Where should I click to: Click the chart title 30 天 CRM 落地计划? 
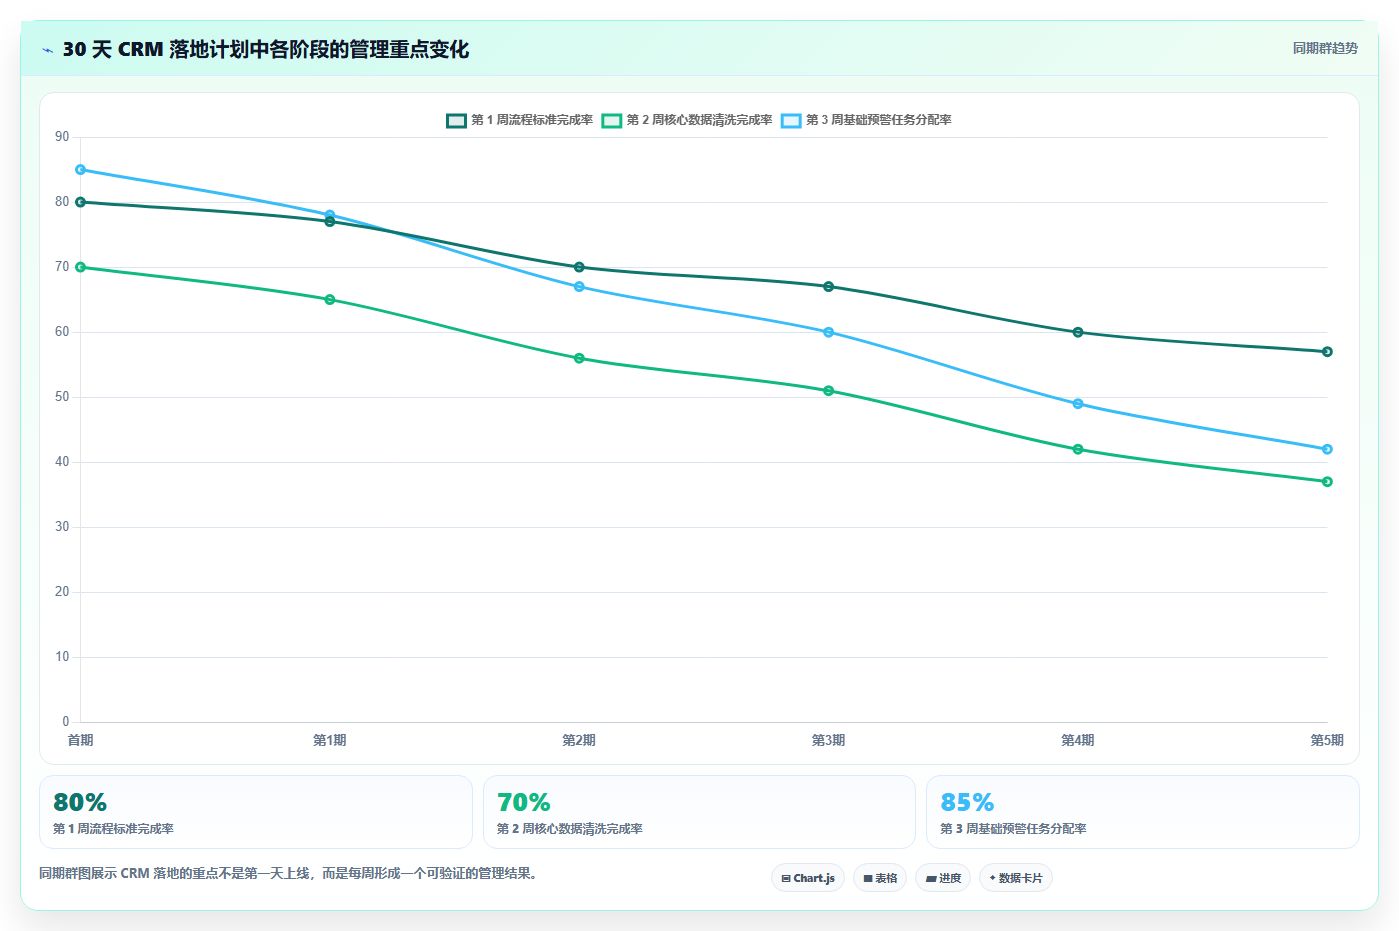pos(265,49)
